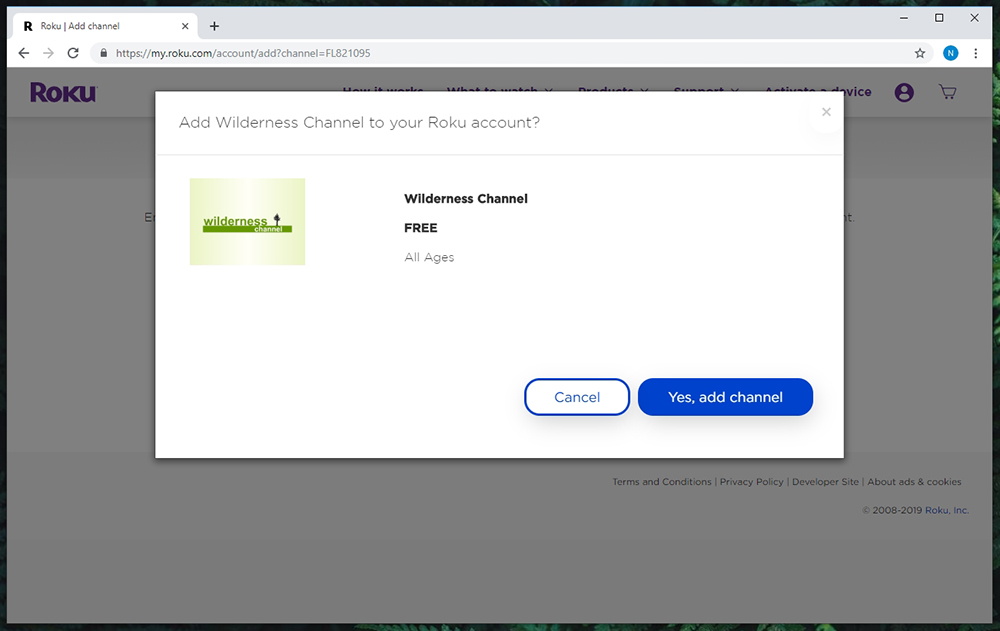Click the FREE price label
Image resolution: width=1000 pixels, height=631 pixels.
420,228
